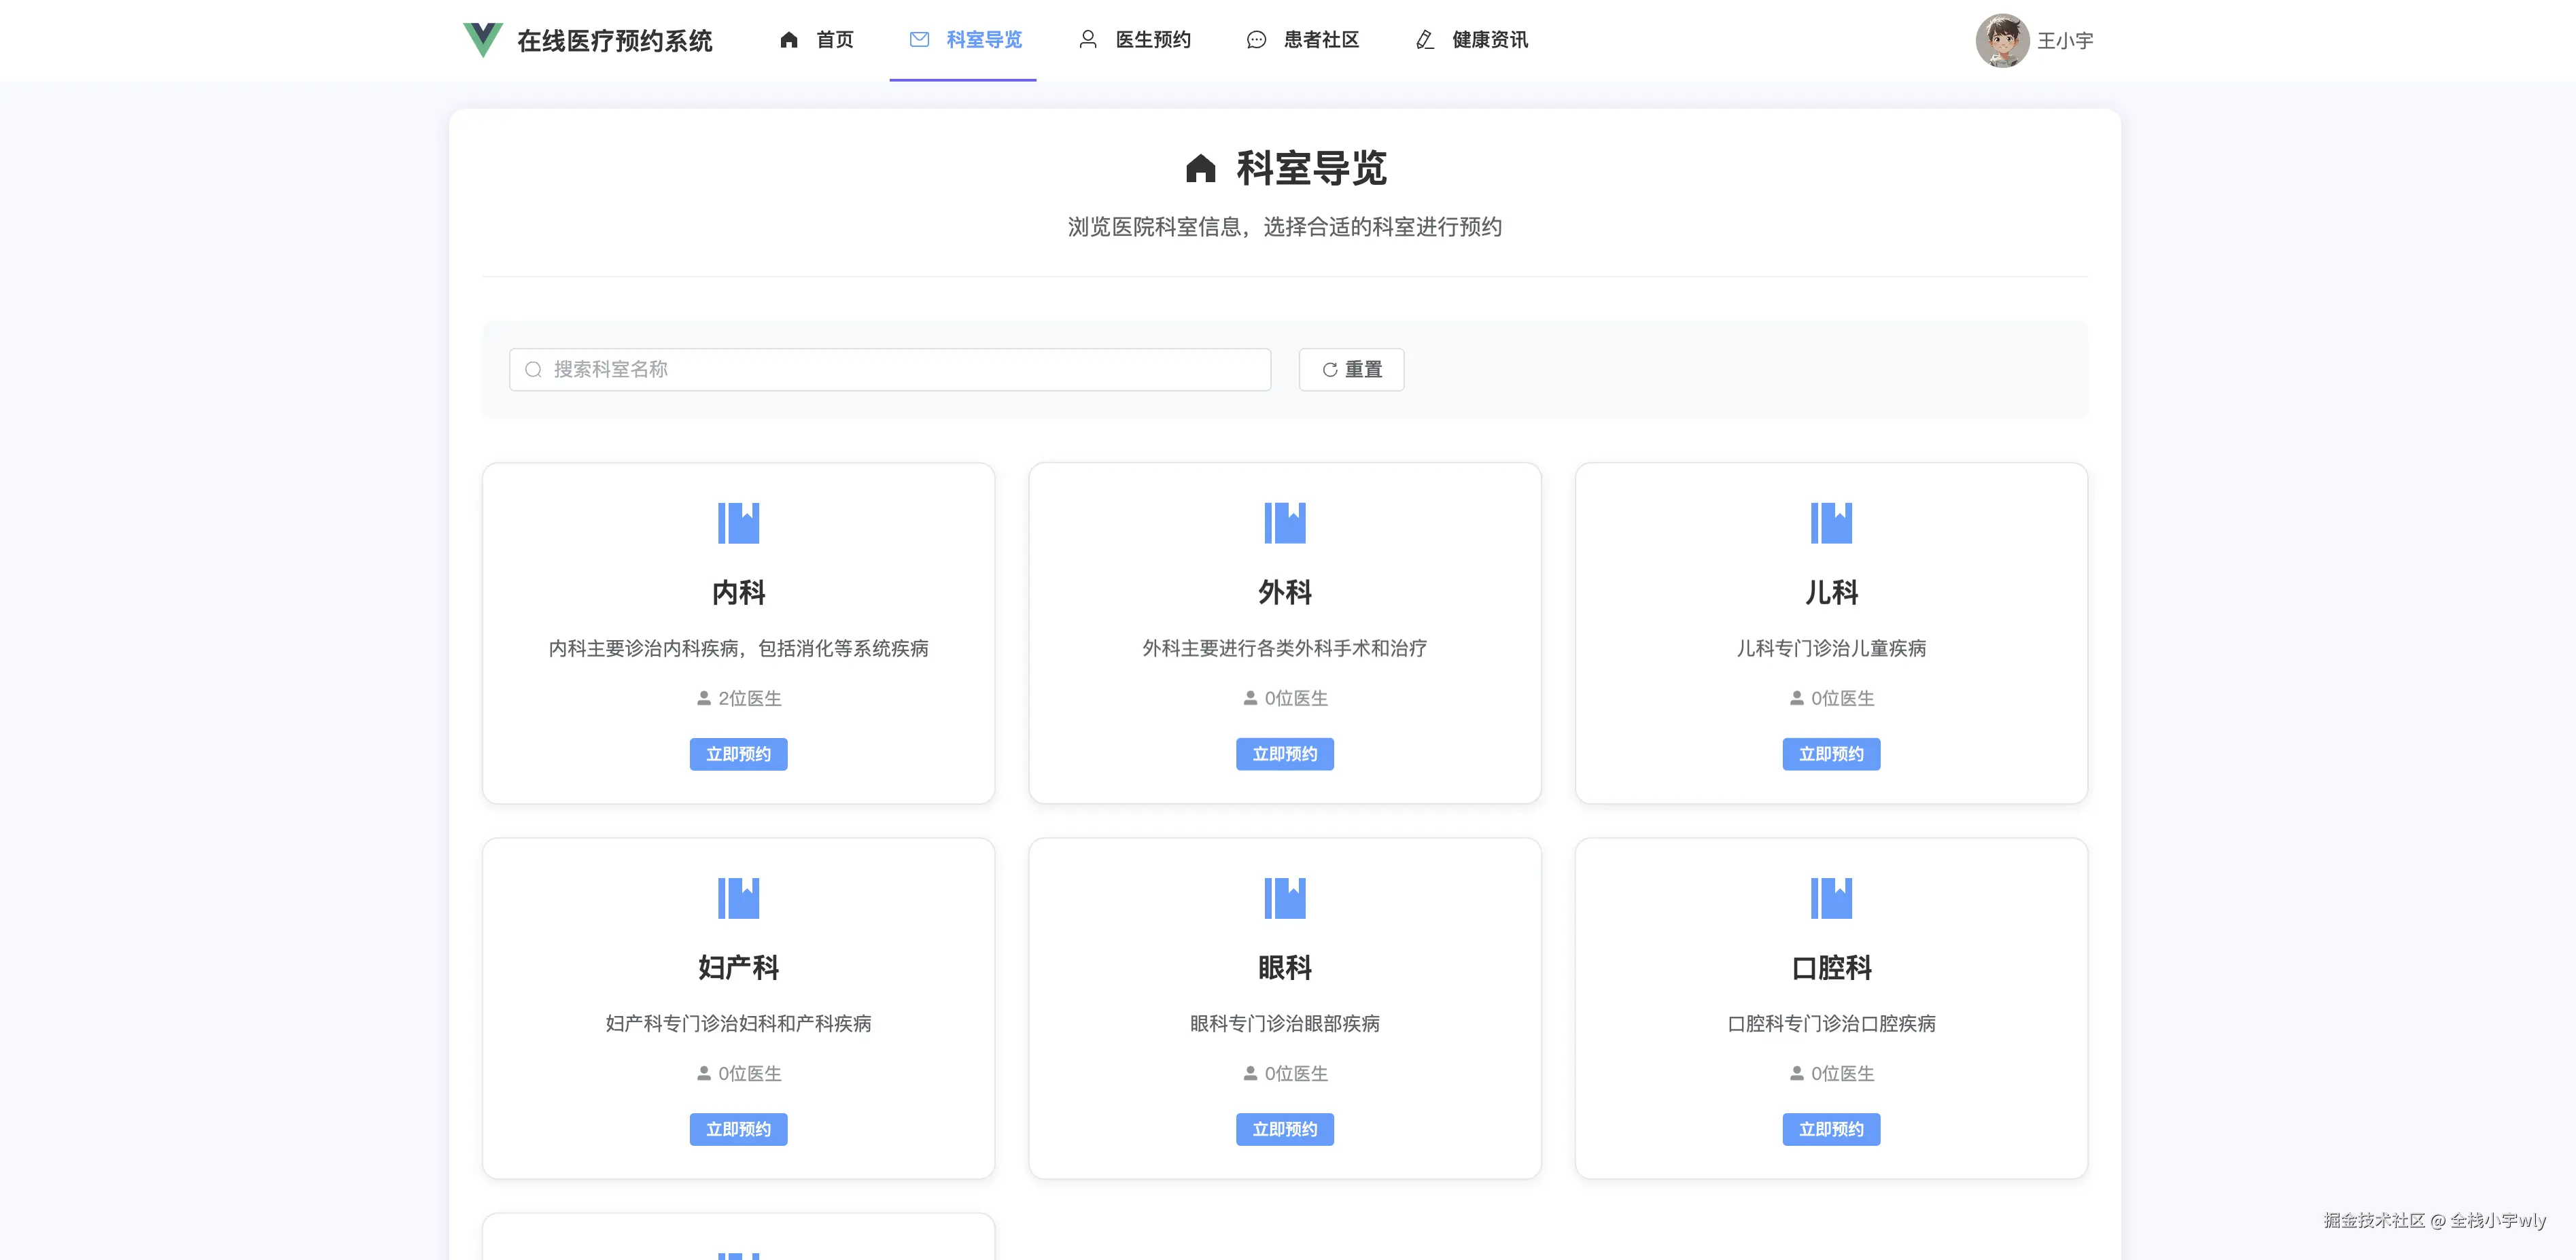Click the envelope icon beside 科室导览 tab
Image resolution: width=2576 pixels, height=1260 pixels.
click(x=919, y=40)
